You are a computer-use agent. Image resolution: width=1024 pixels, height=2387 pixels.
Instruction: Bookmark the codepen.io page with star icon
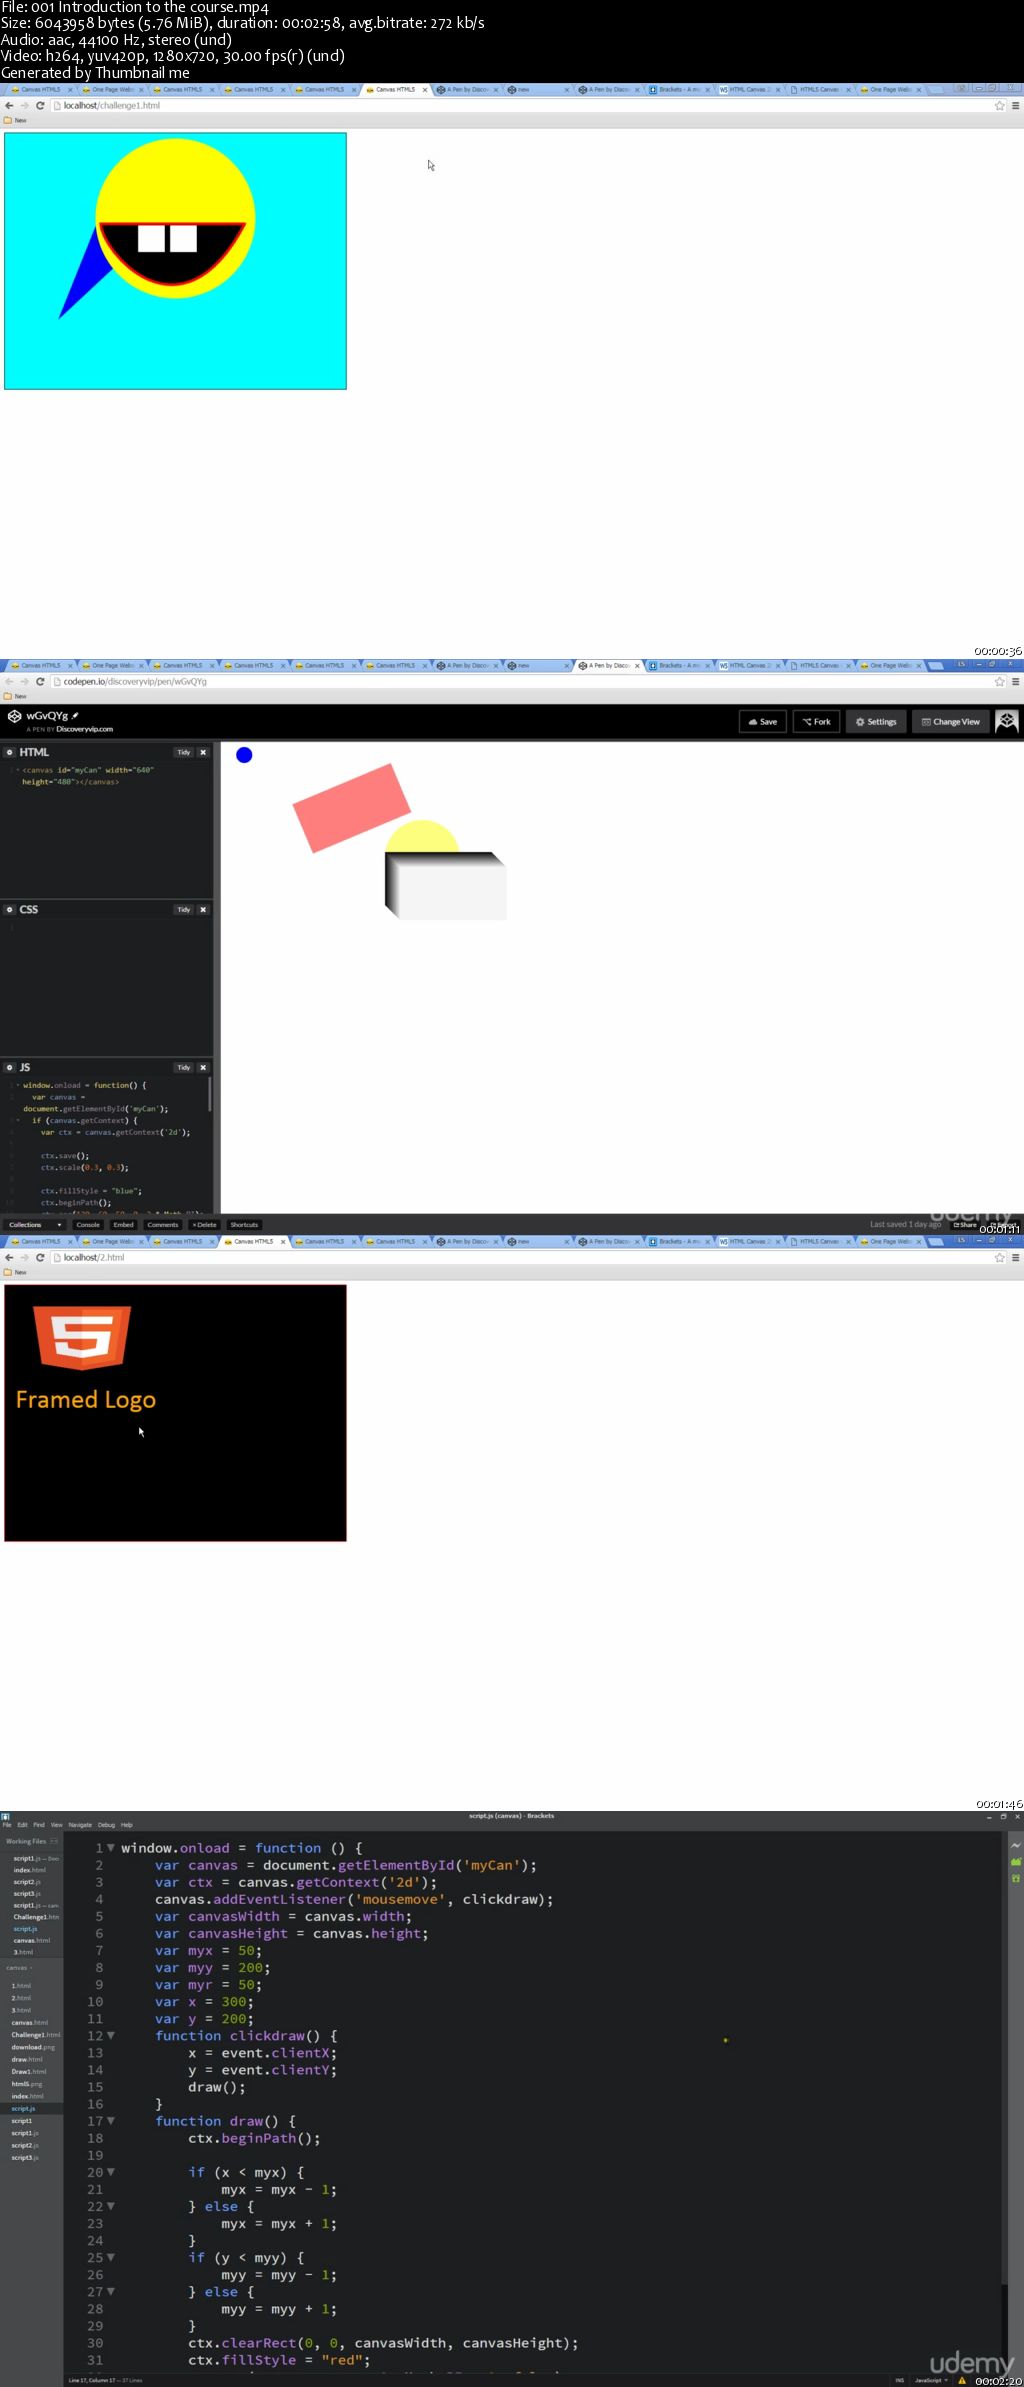999,681
